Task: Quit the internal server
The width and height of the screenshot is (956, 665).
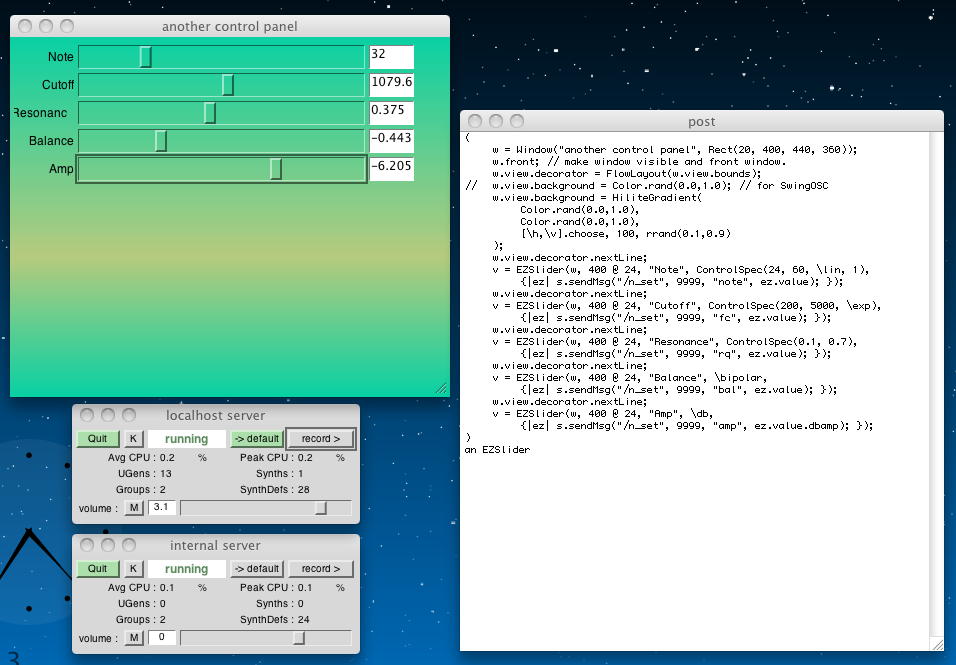Action: click(97, 569)
